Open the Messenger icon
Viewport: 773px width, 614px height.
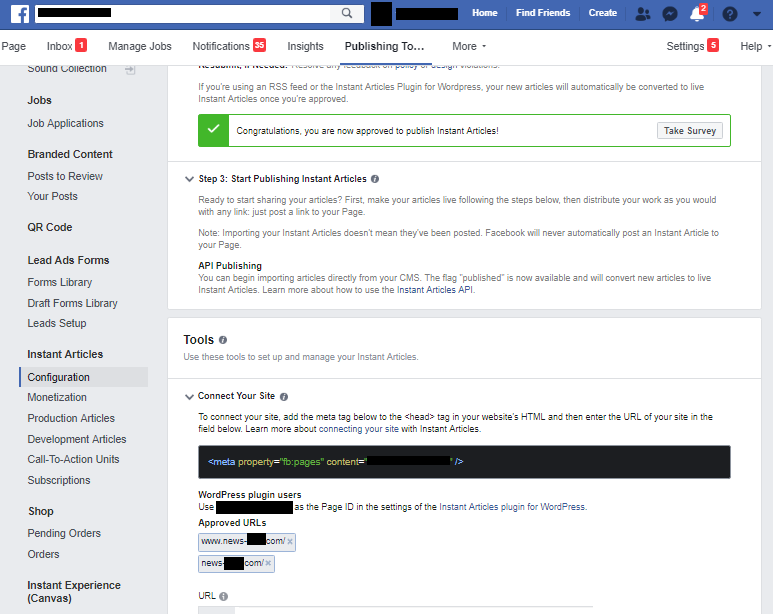[x=669, y=14]
